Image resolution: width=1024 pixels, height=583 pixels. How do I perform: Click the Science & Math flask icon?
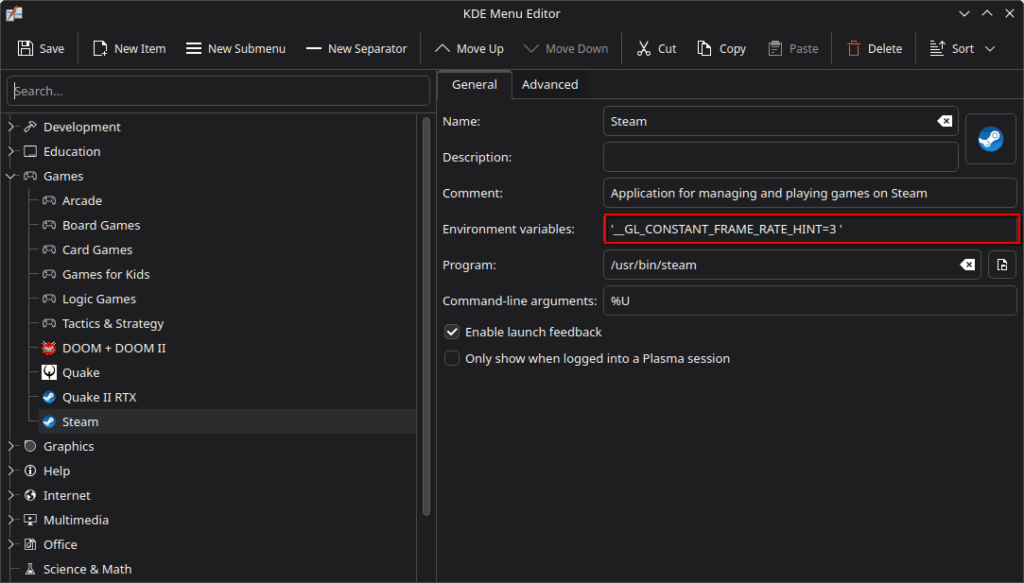[x=30, y=569]
